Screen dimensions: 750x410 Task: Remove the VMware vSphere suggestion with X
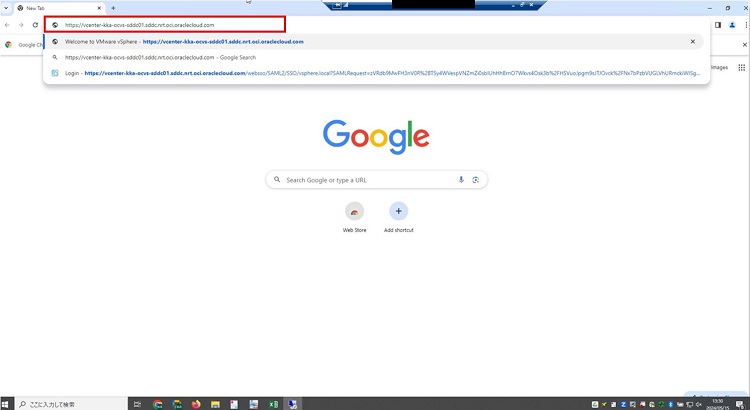(x=693, y=42)
